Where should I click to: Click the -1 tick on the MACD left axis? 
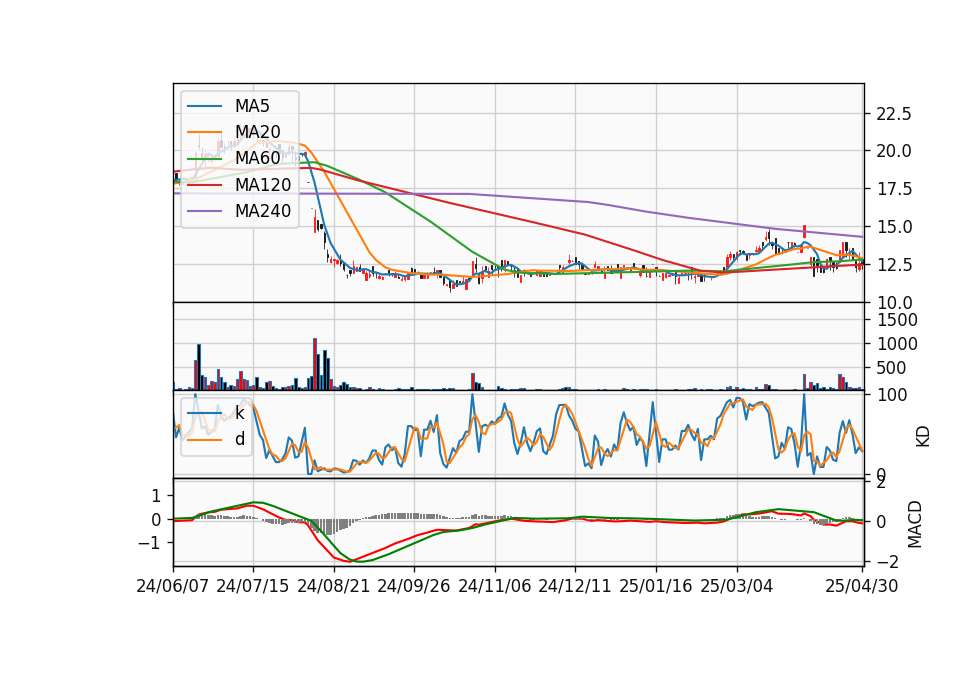point(149,543)
